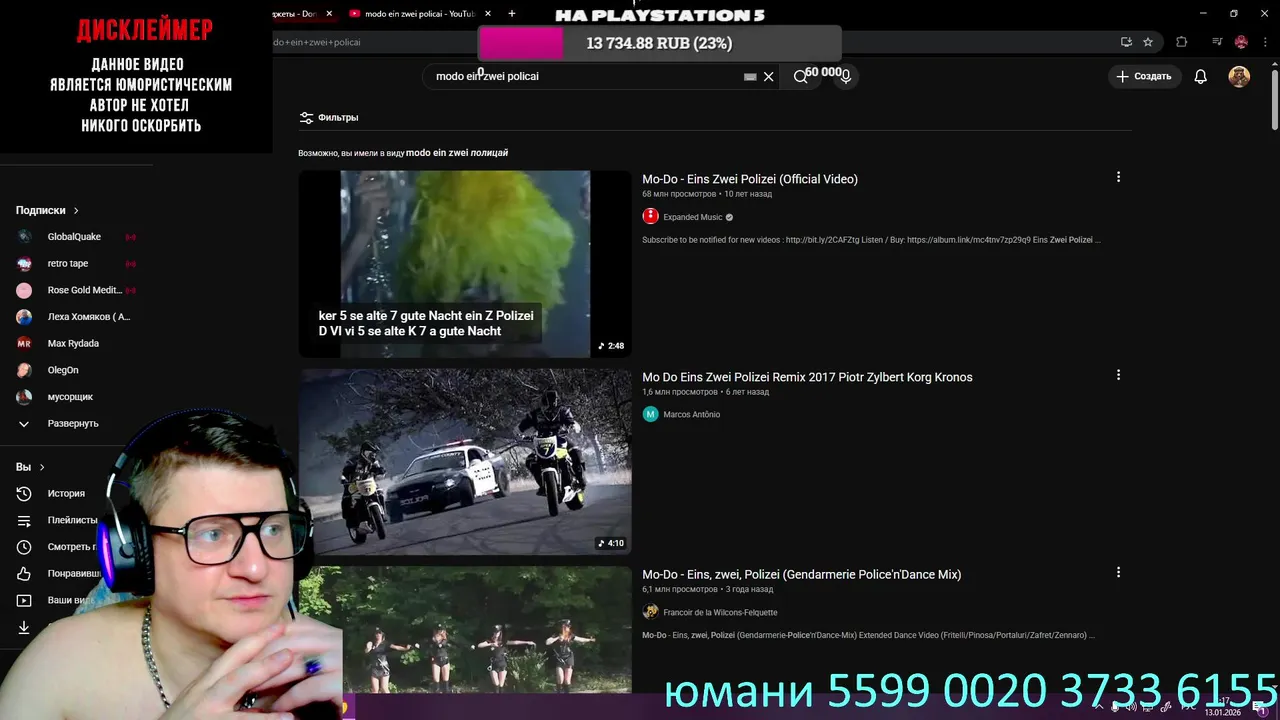The image size is (1280, 720).
Task: Expand the Вы section header
Action: (30, 467)
